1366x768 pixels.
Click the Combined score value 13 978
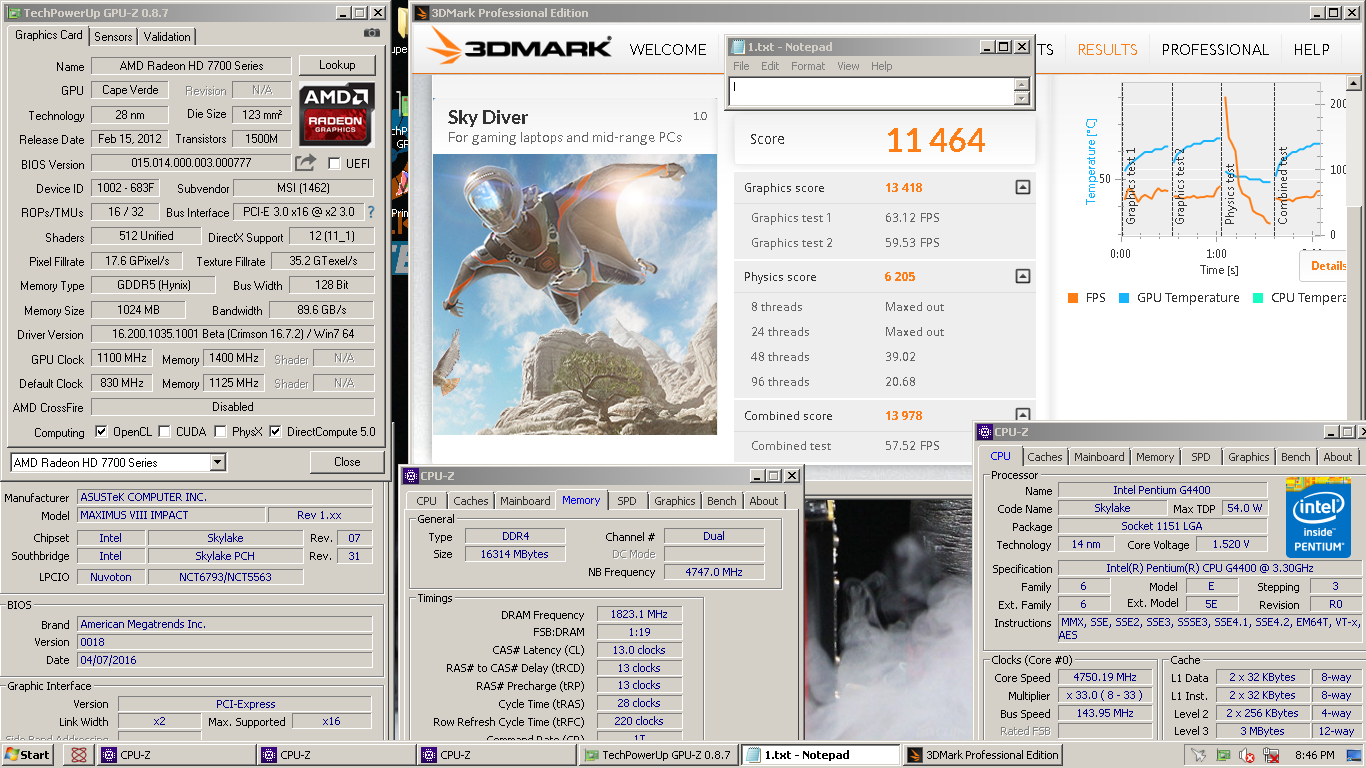tap(904, 415)
